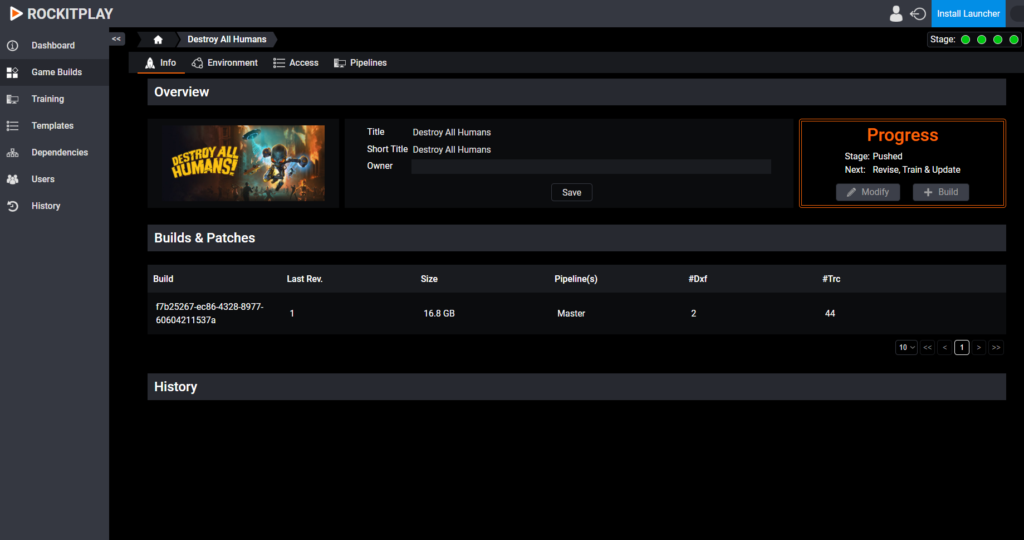Viewport: 1024px width, 540px height.
Task: Click the Install Launcher button
Action: [968, 14]
